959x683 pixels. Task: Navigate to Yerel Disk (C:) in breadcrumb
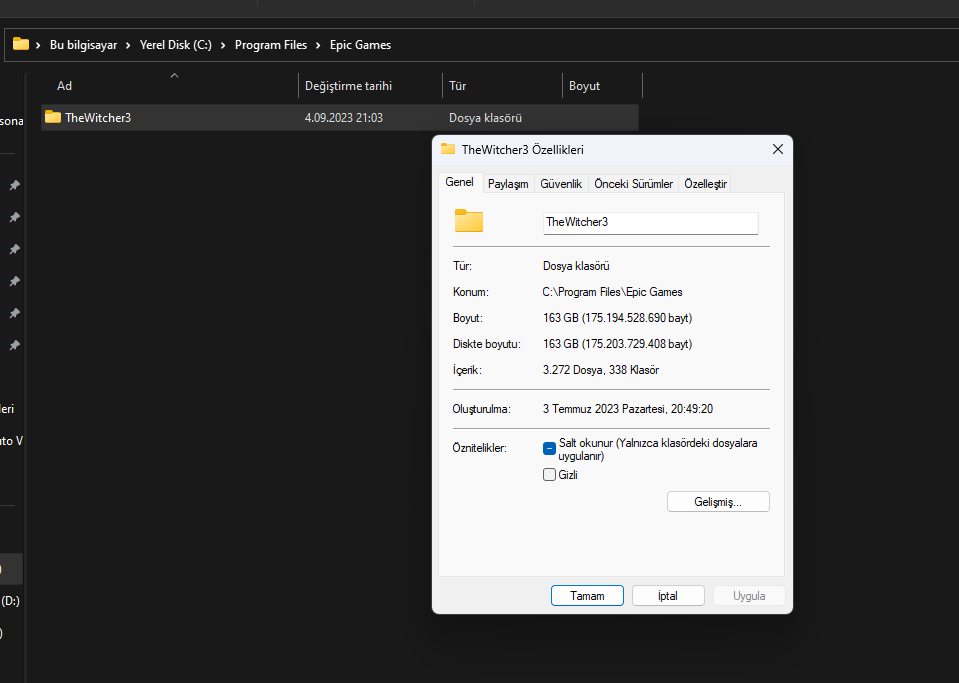(176, 45)
